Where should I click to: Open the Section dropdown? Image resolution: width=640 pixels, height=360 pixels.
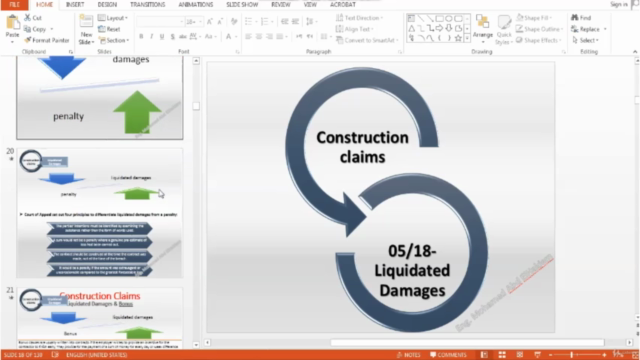[114, 40]
